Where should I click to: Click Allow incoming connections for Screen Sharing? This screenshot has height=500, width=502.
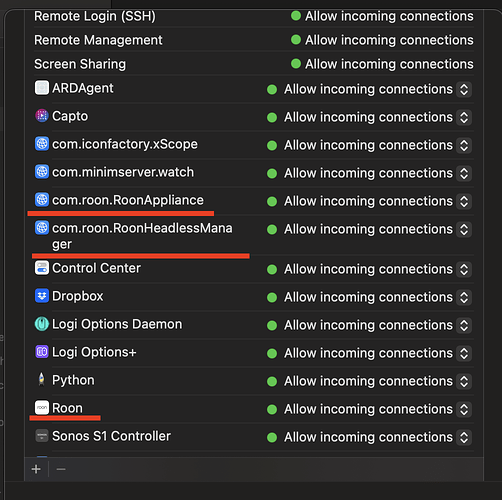(x=389, y=64)
